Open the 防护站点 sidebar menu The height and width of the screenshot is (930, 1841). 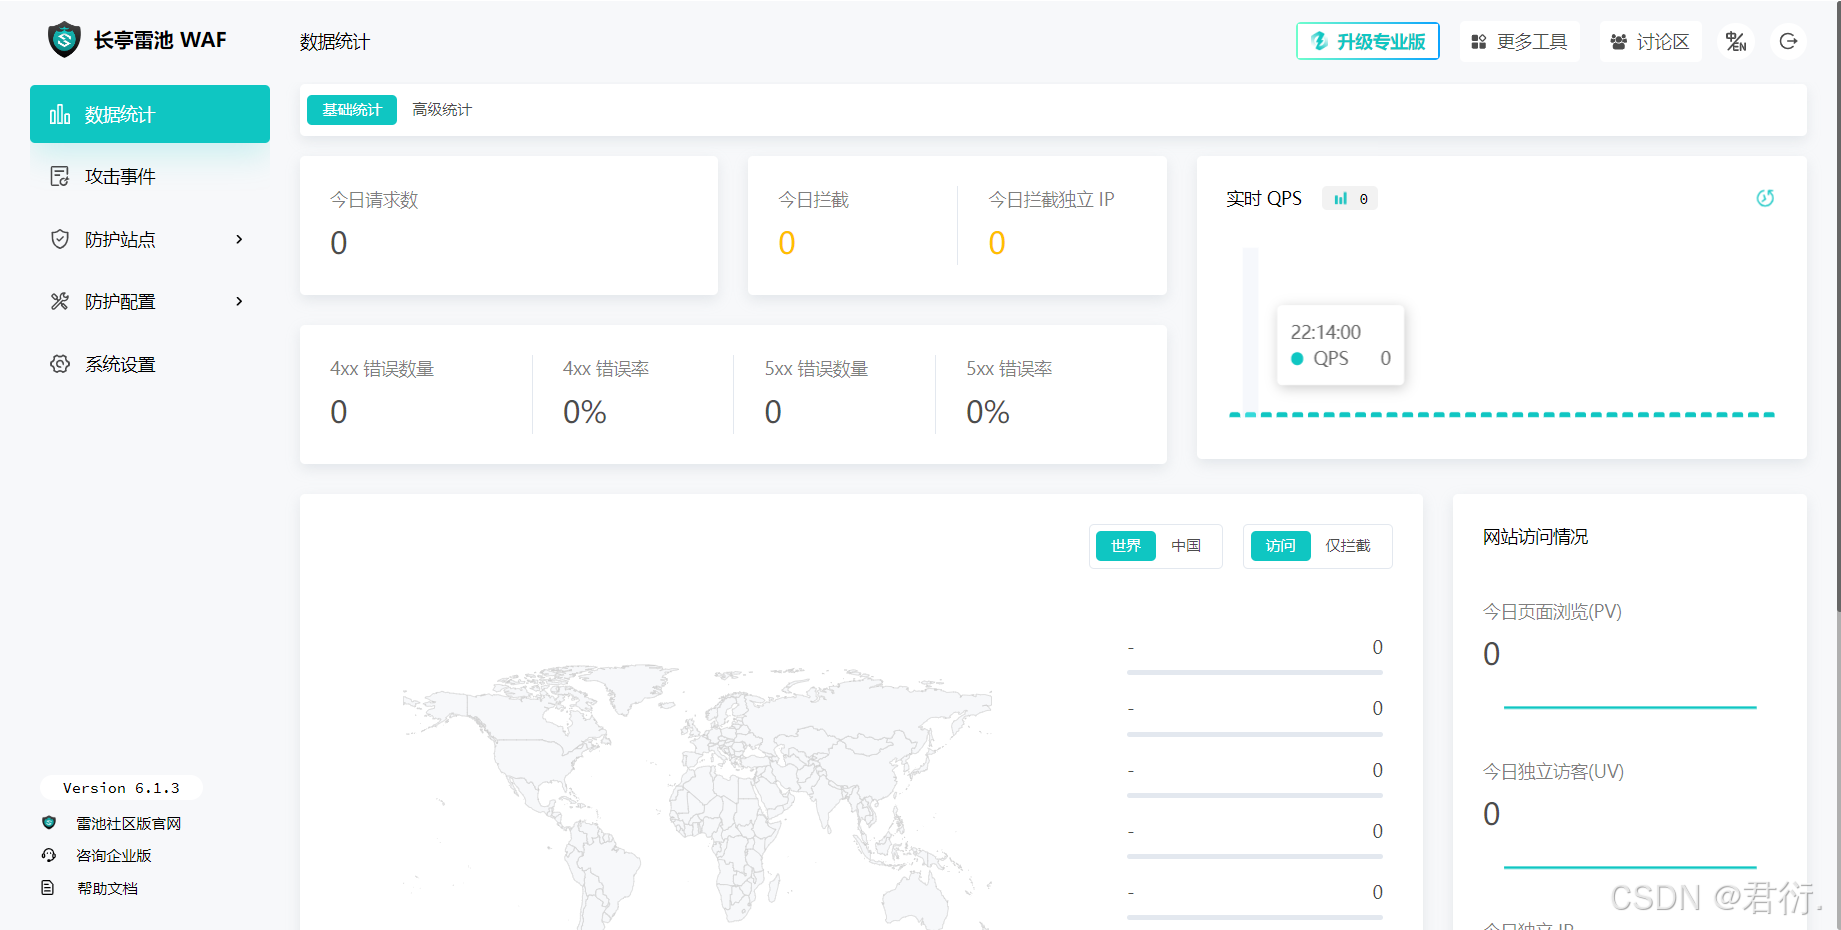(x=150, y=239)
